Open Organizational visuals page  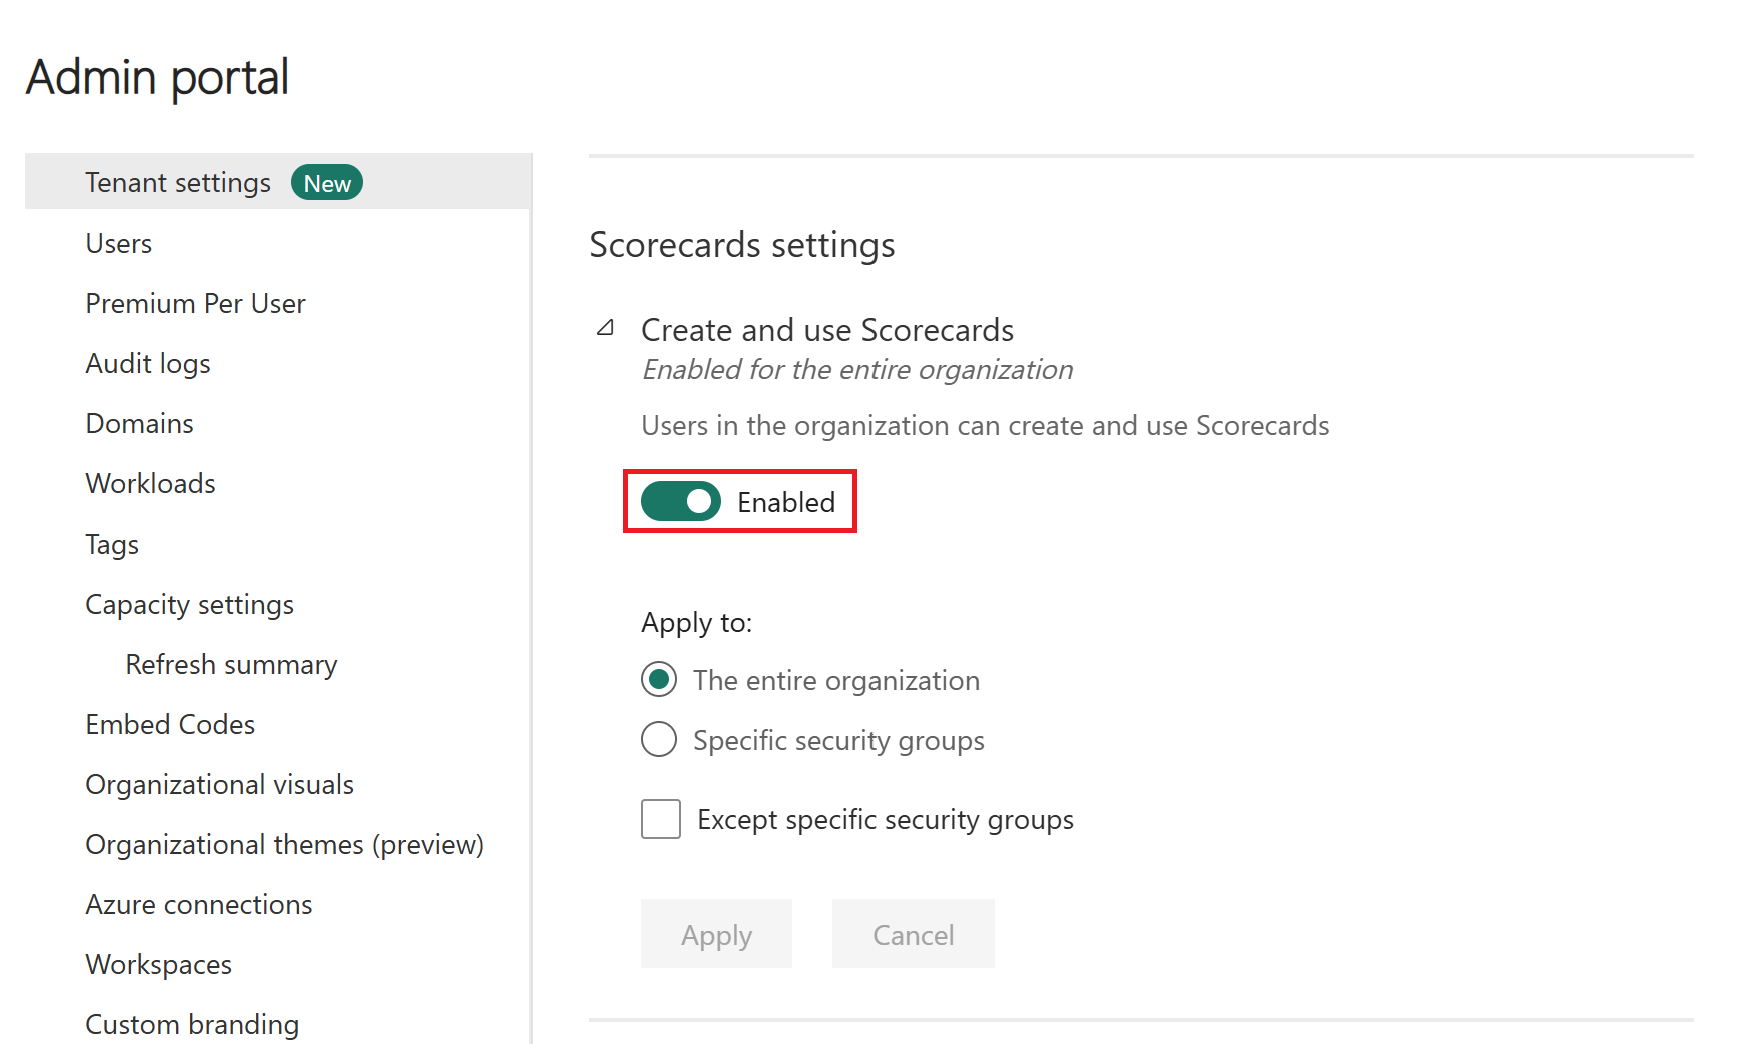[220, 785]
